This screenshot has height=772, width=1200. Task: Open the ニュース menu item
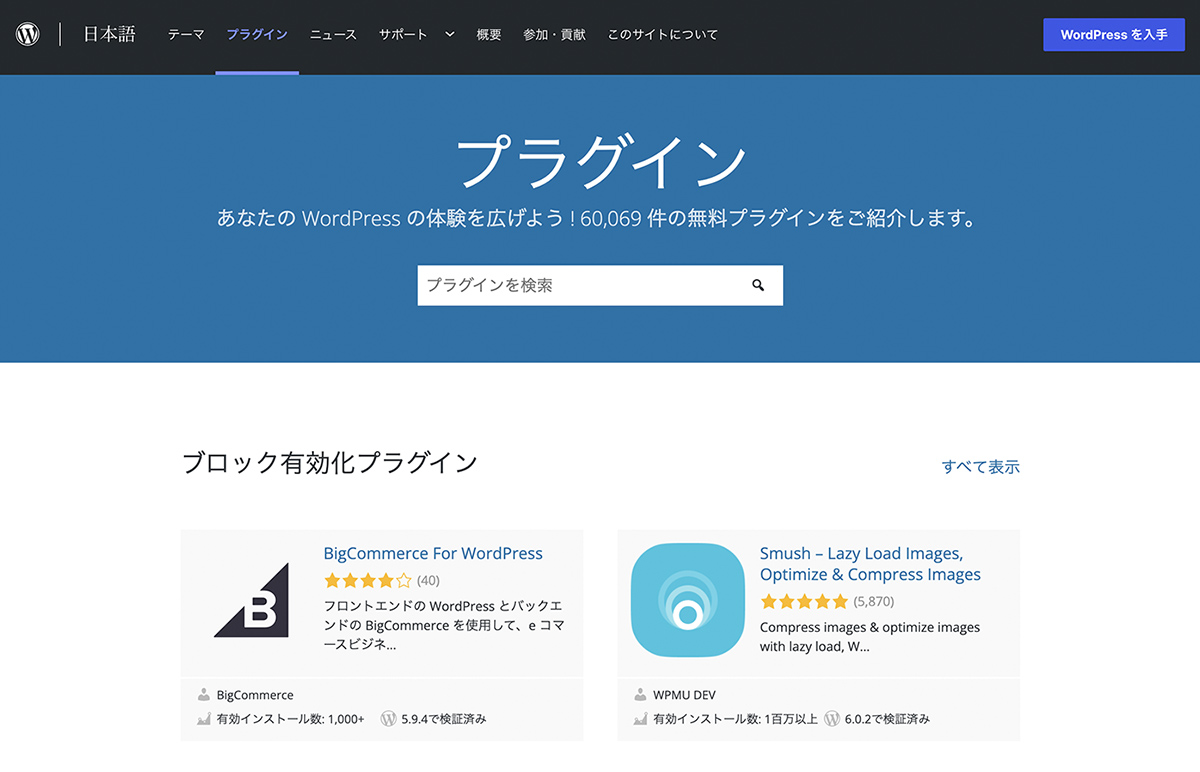(x=333, y=34)
